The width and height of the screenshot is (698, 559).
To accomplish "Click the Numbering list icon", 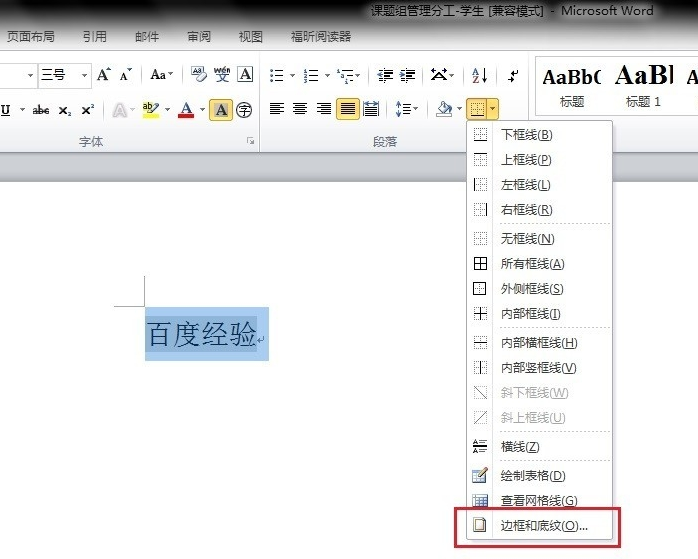I will [x=311, y=75].
